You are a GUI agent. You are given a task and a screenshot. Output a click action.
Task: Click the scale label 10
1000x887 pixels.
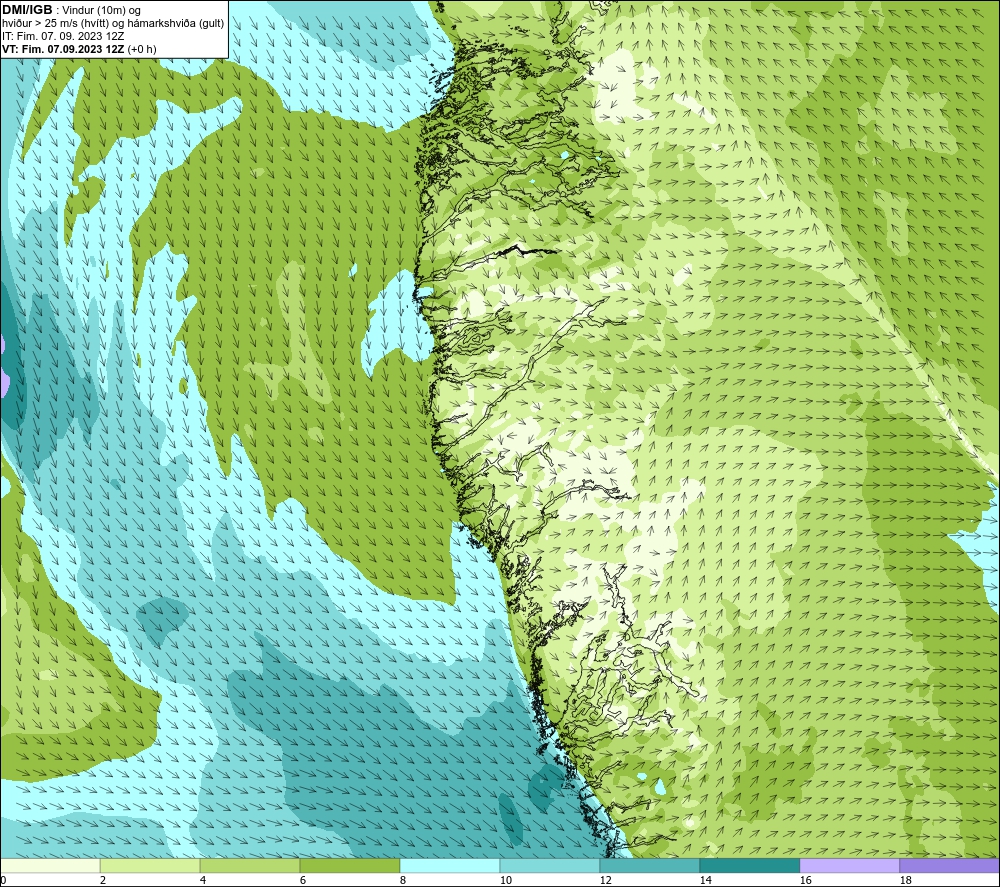tap(505, 881)
